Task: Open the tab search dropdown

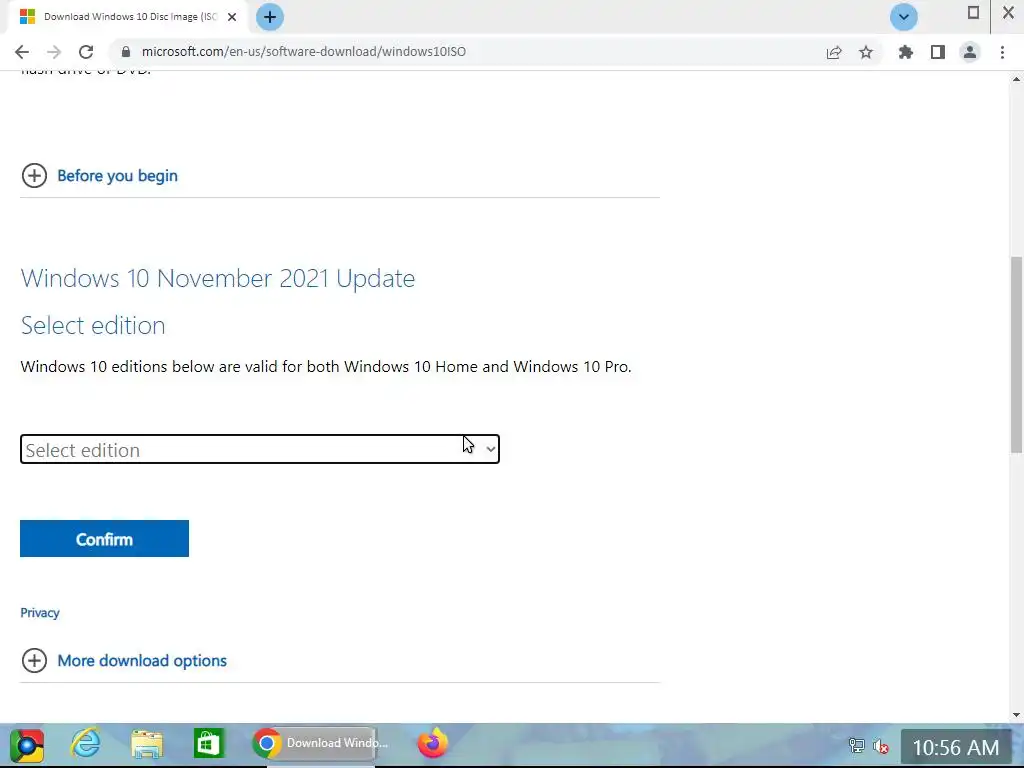Action: (x=904, y=17)
